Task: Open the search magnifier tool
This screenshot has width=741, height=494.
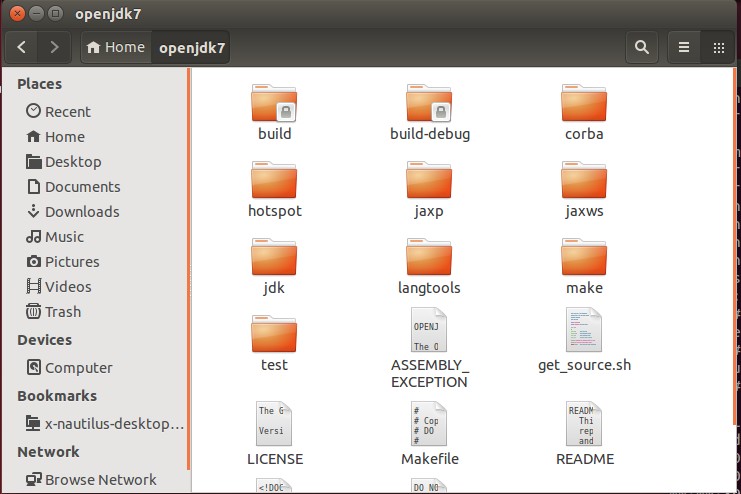Action: [x=641, y=47]
